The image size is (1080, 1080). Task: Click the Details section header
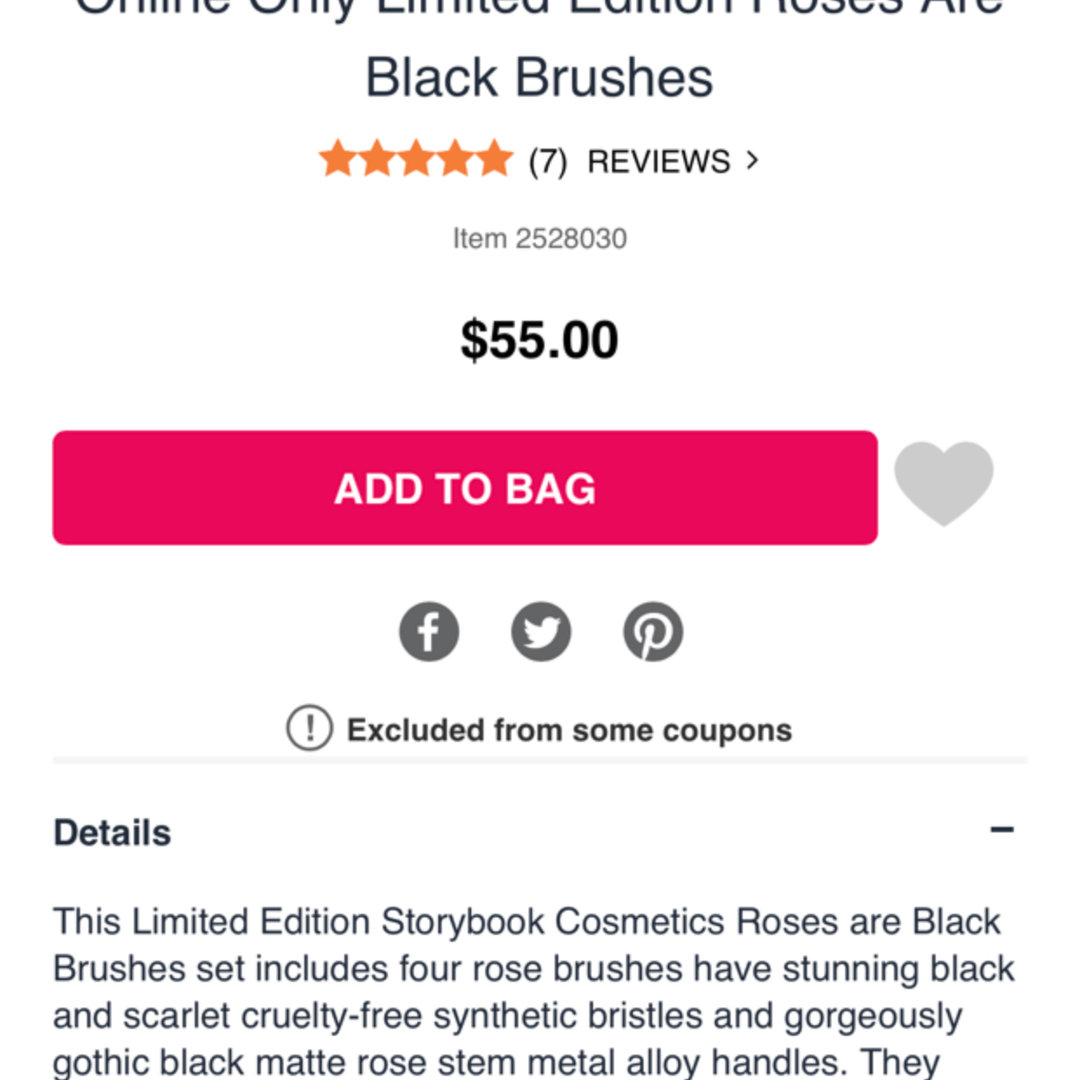coord(112,832)
